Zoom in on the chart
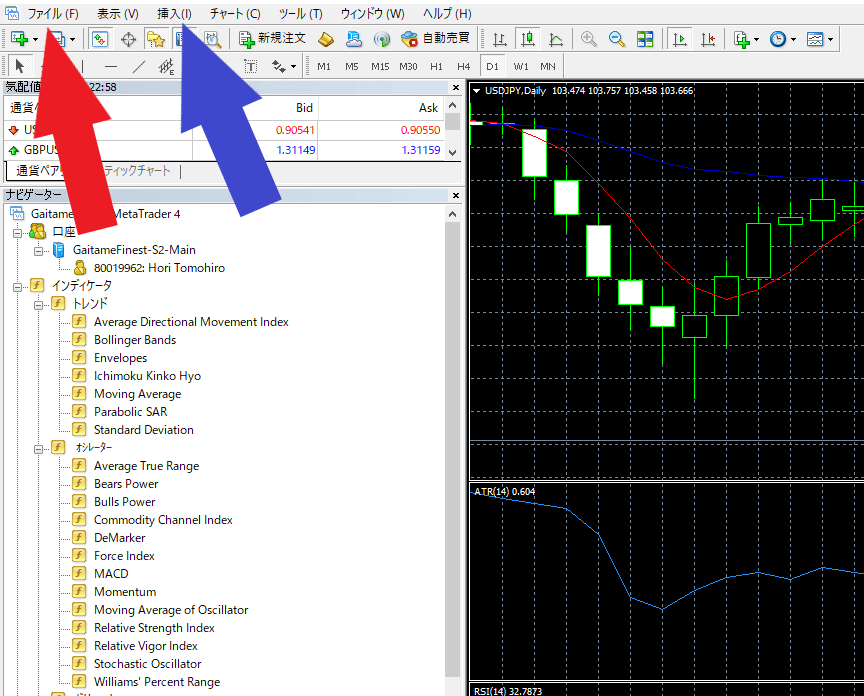 point(588,39)
